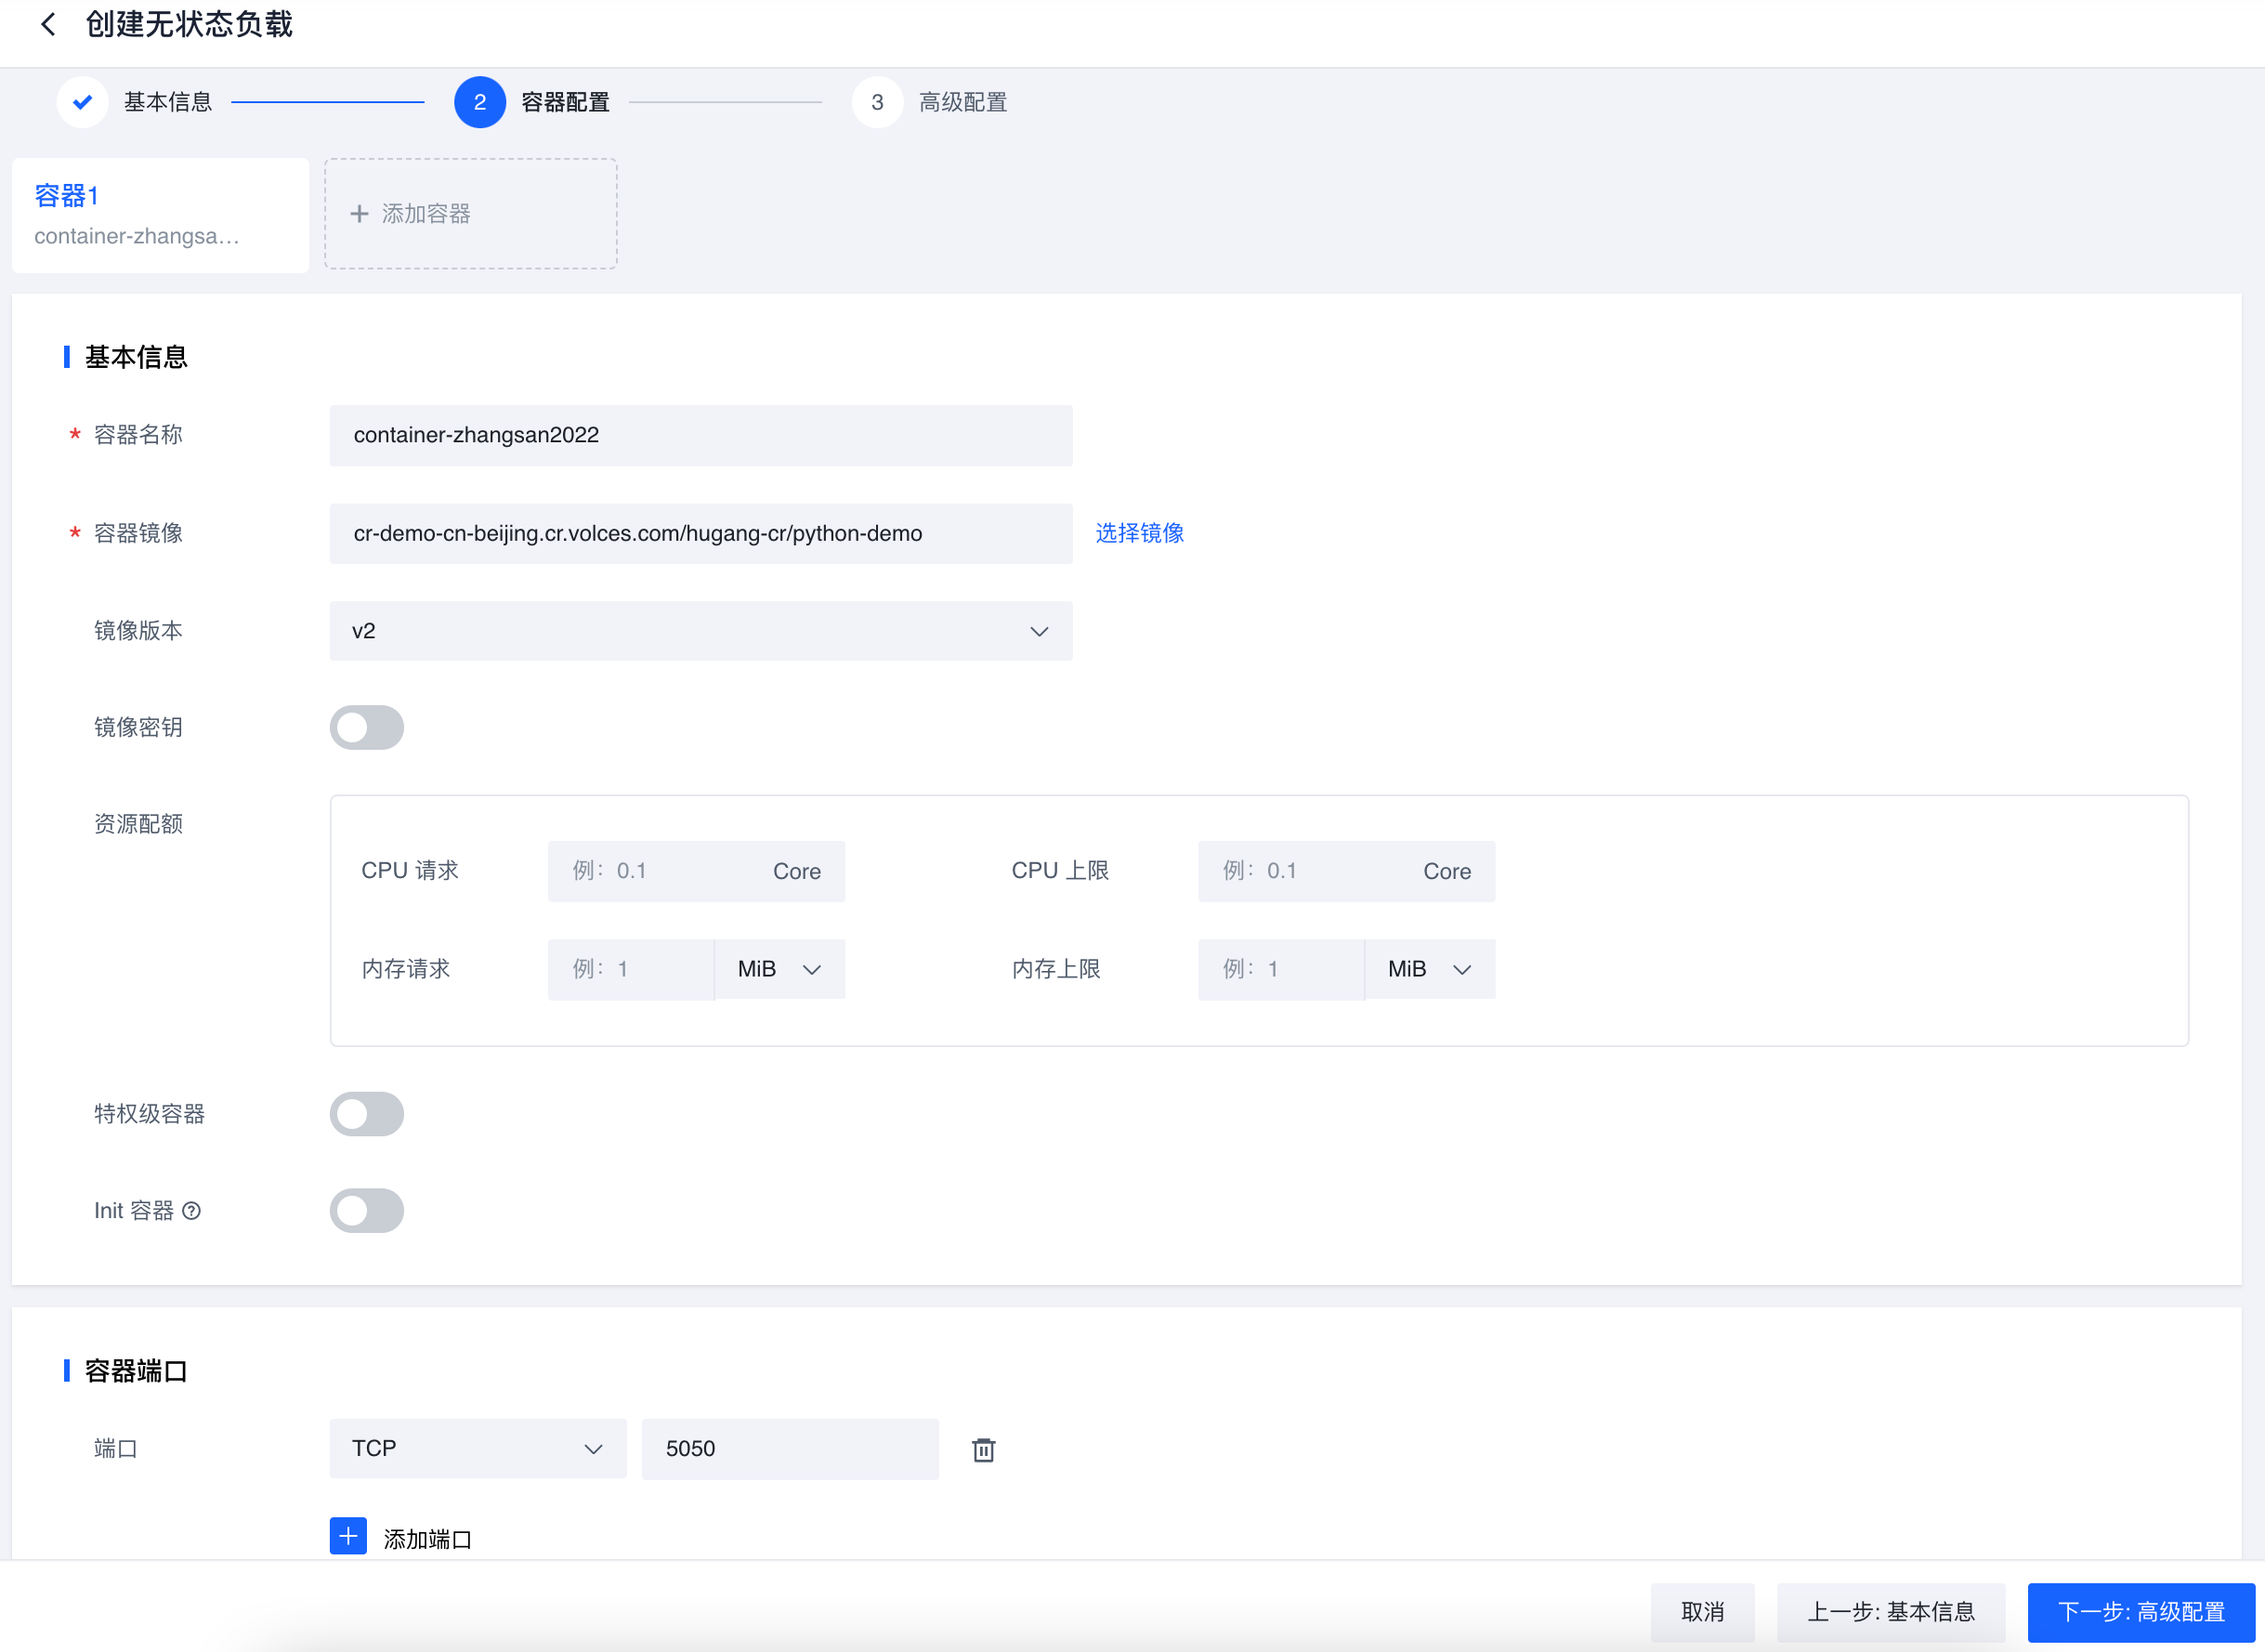The height and width of the screenshot is (1652, 2265).
Task: Select the 容器1 container tab
Action: click(160, 215)
